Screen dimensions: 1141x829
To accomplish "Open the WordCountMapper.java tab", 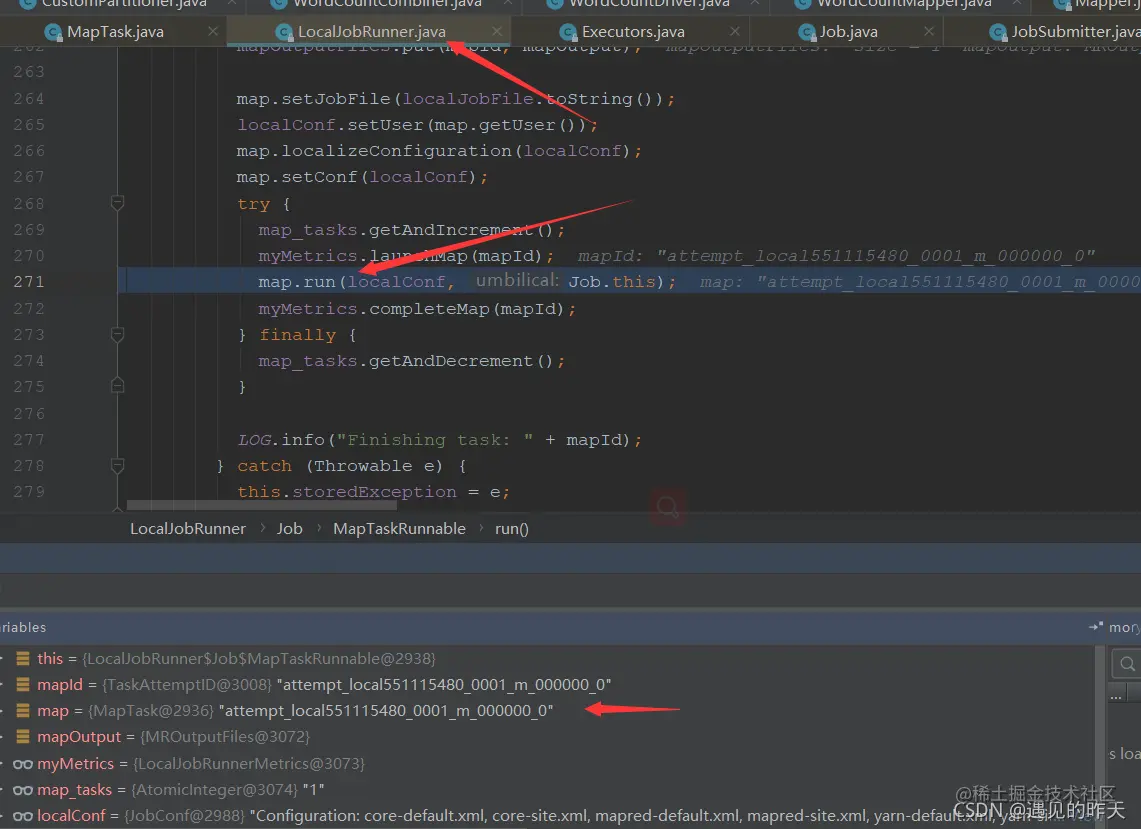I will [904, 4].
